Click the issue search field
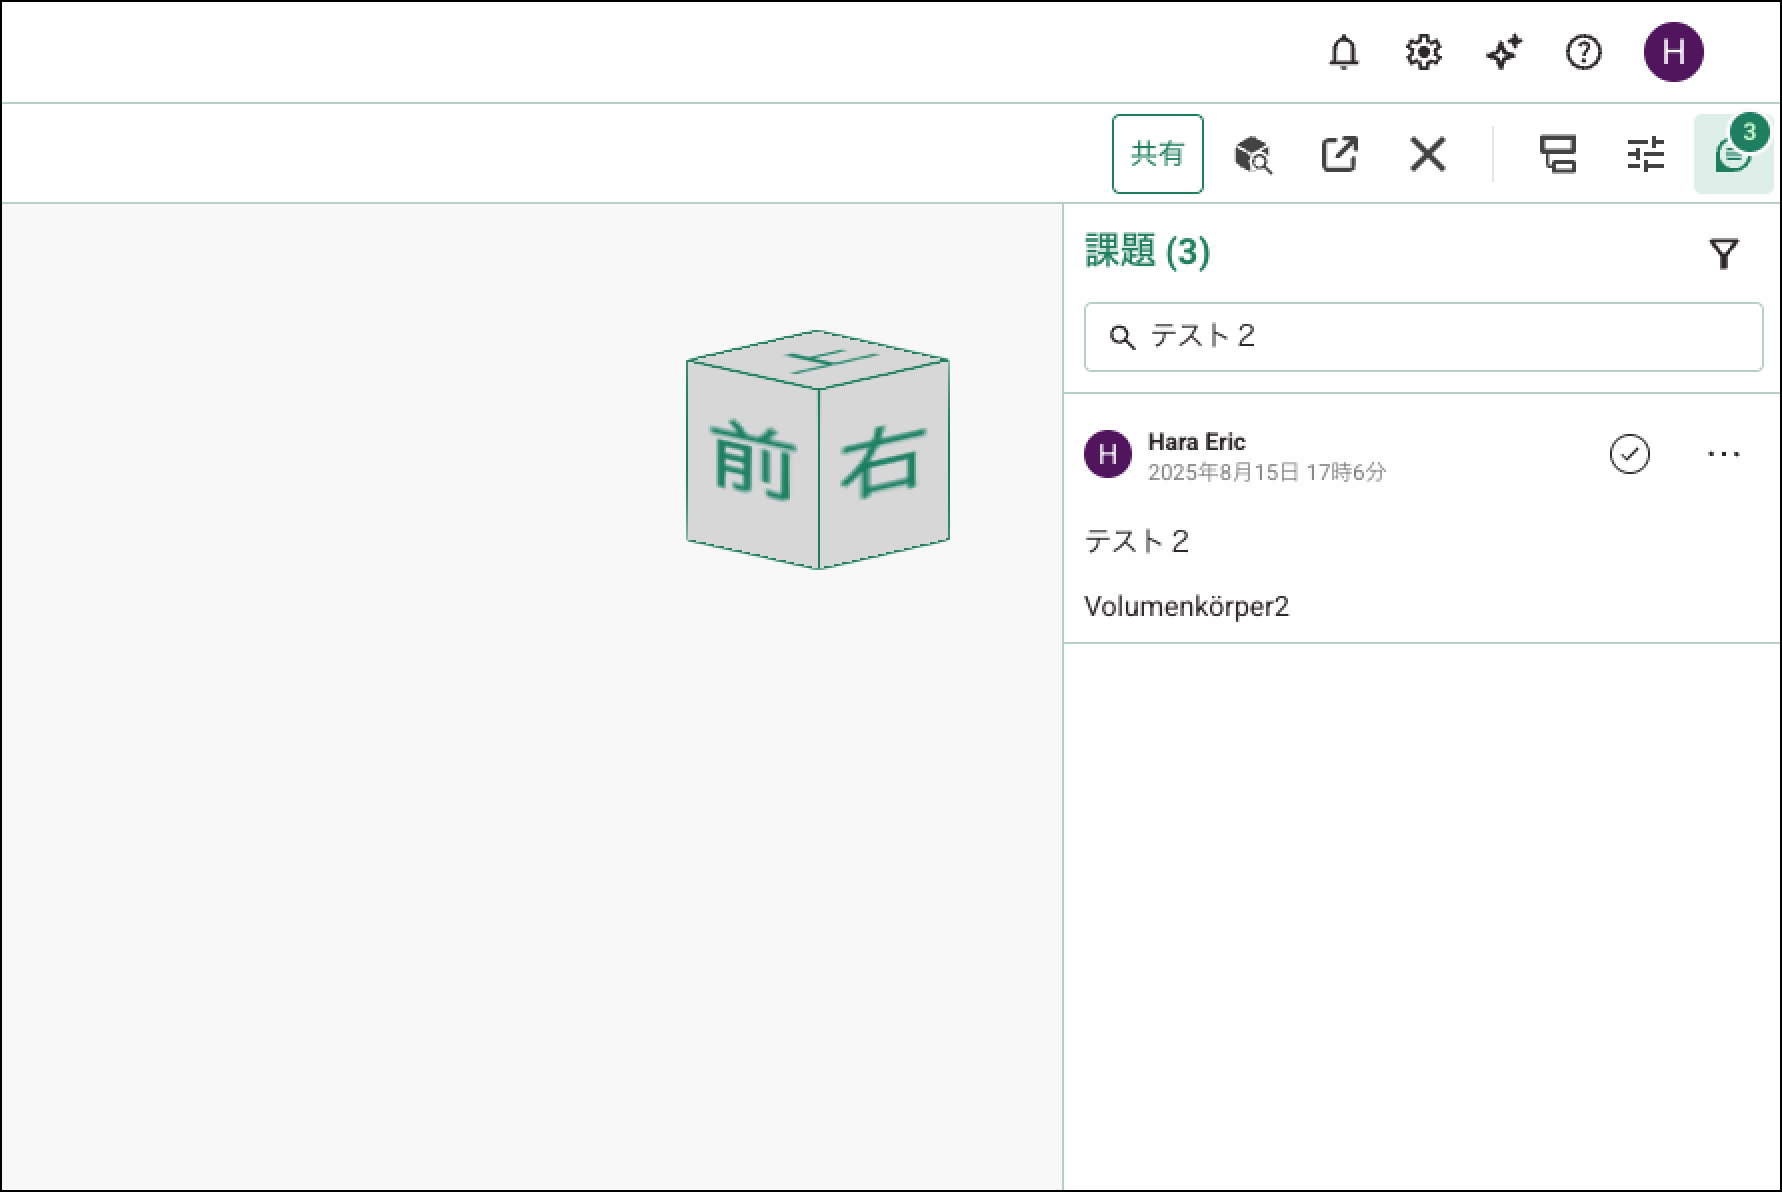 click(1440, 337)
